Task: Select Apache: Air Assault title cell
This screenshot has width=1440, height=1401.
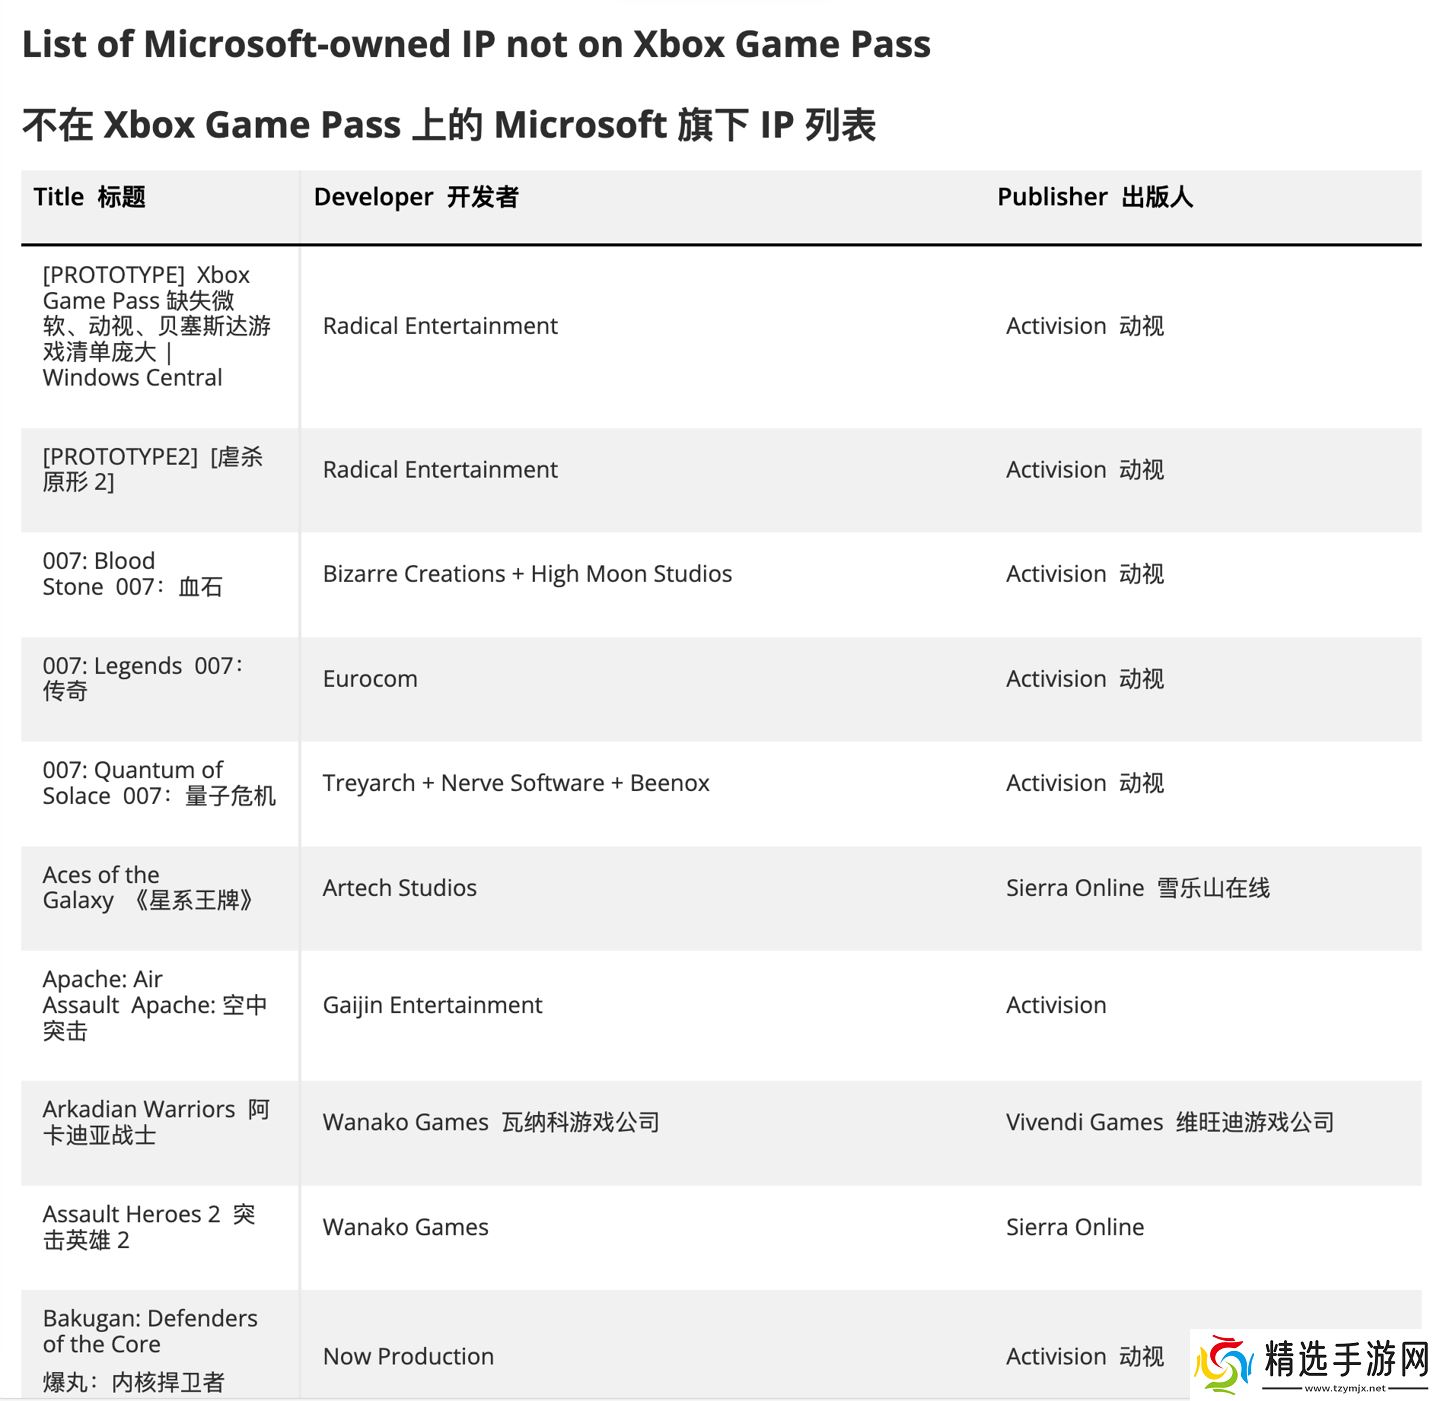Action: [x=154, y=1005]
